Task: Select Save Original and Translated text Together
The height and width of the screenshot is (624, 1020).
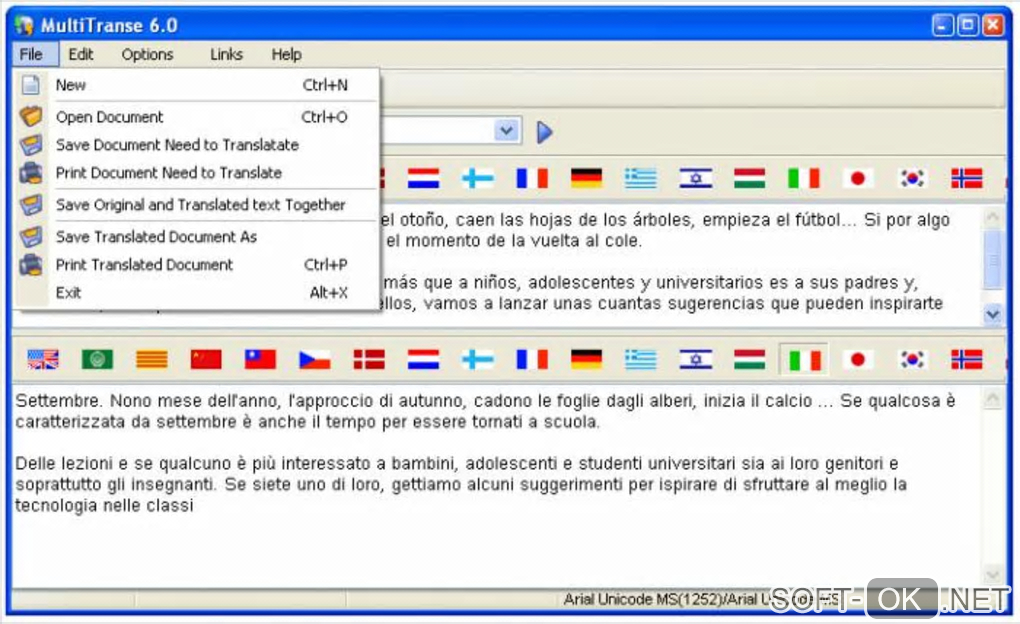Action: coord(196,205)
